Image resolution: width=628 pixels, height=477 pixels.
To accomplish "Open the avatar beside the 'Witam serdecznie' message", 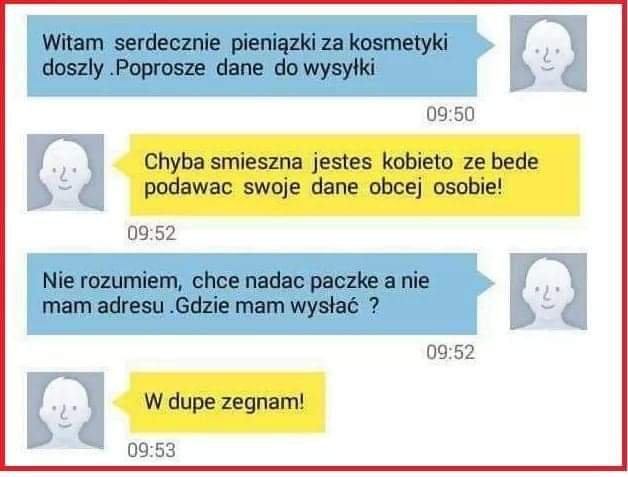I will click(548, 54).
